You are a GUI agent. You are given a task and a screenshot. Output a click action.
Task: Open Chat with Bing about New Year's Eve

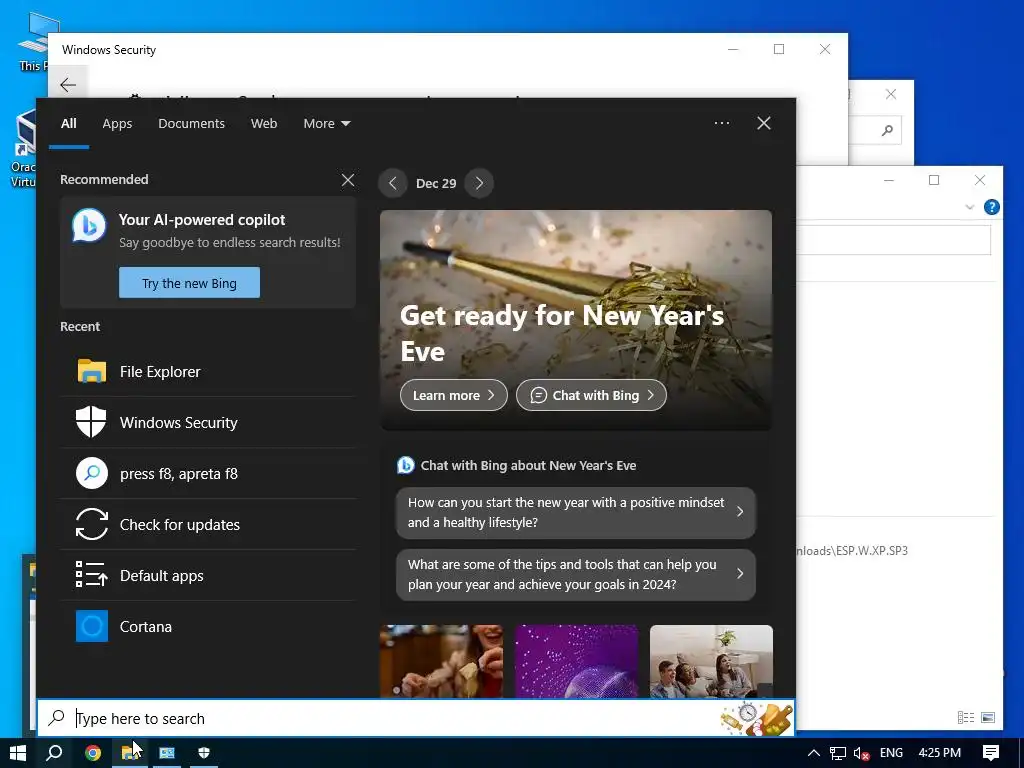click(517, 465)
